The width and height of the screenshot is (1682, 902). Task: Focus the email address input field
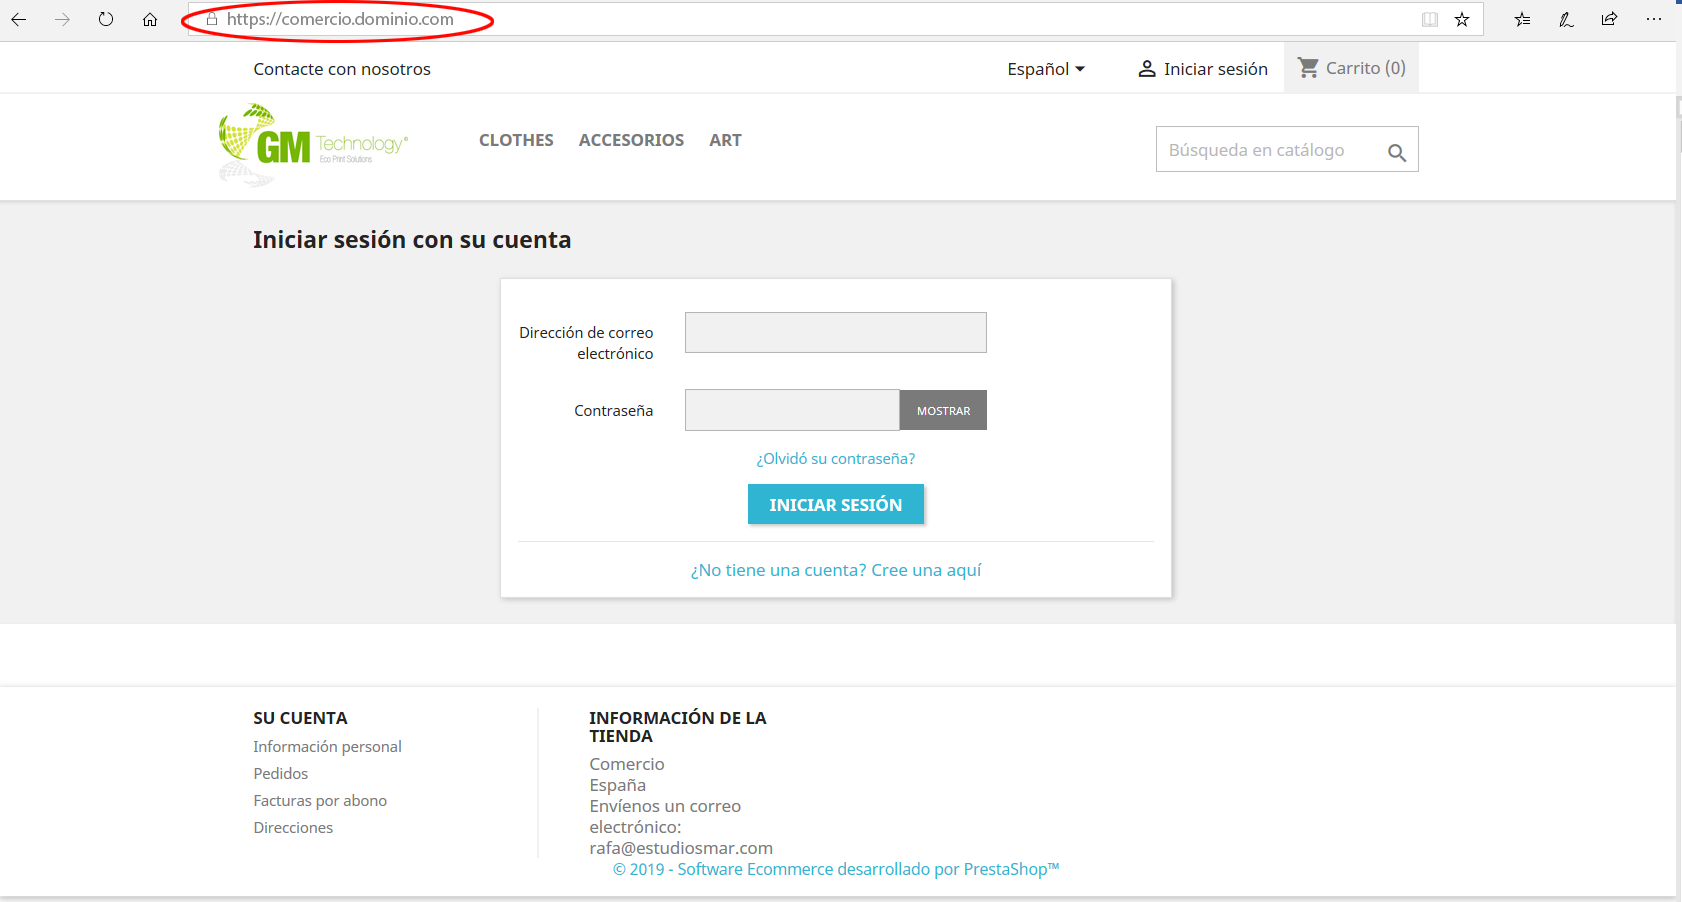click(x=835, y=333)
